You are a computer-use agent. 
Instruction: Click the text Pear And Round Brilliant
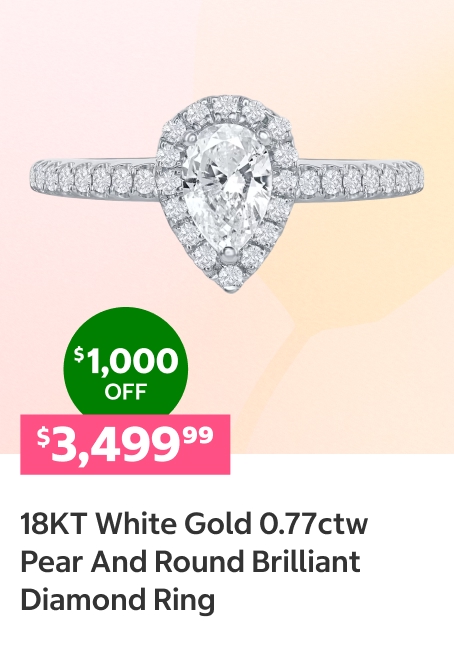190,562
